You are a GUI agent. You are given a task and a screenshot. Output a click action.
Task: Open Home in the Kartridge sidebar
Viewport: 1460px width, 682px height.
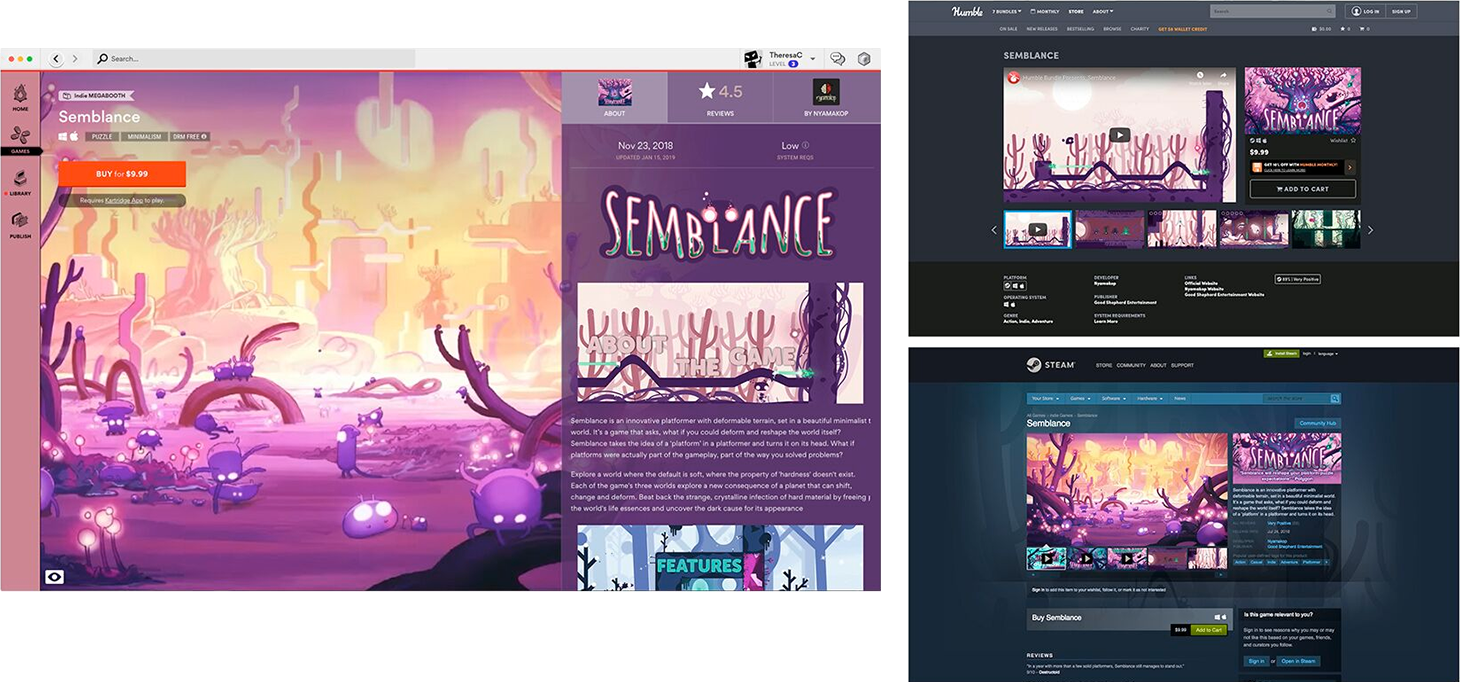(x=20, y=97)
